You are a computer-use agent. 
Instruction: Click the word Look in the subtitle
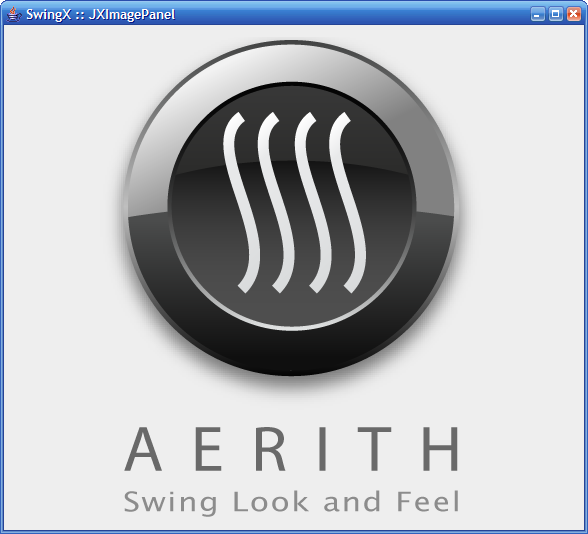coord(271,501)
